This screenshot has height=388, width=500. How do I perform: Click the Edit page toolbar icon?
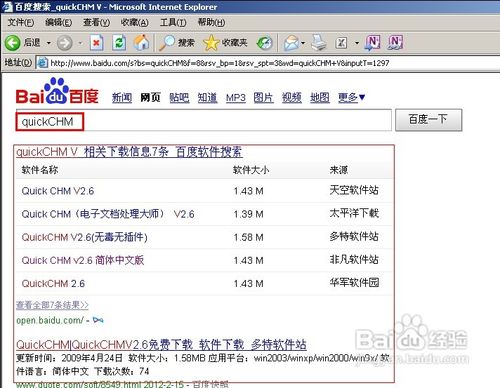pyautogui.click(x=341, y=43)
